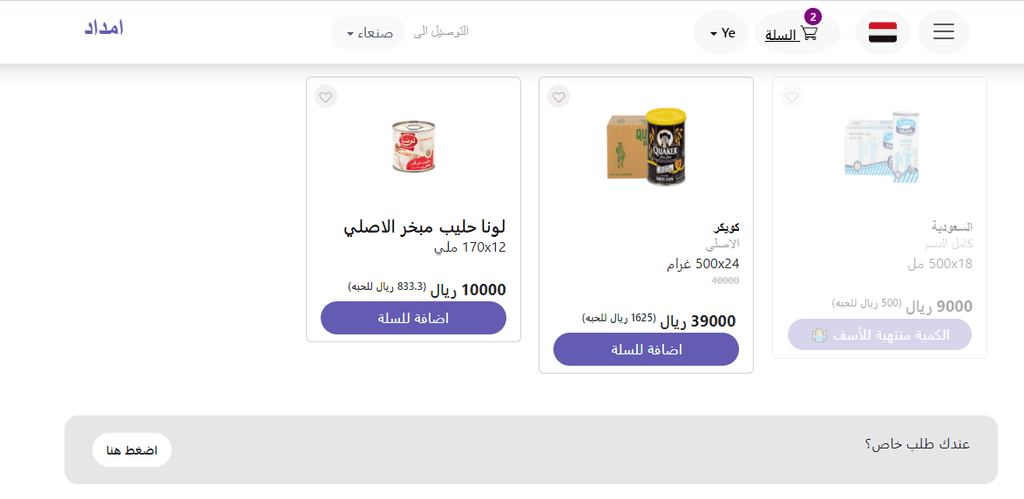This screenshot has width=1024, height=499.
Task: Click the امداد logo
Action: 103,28
